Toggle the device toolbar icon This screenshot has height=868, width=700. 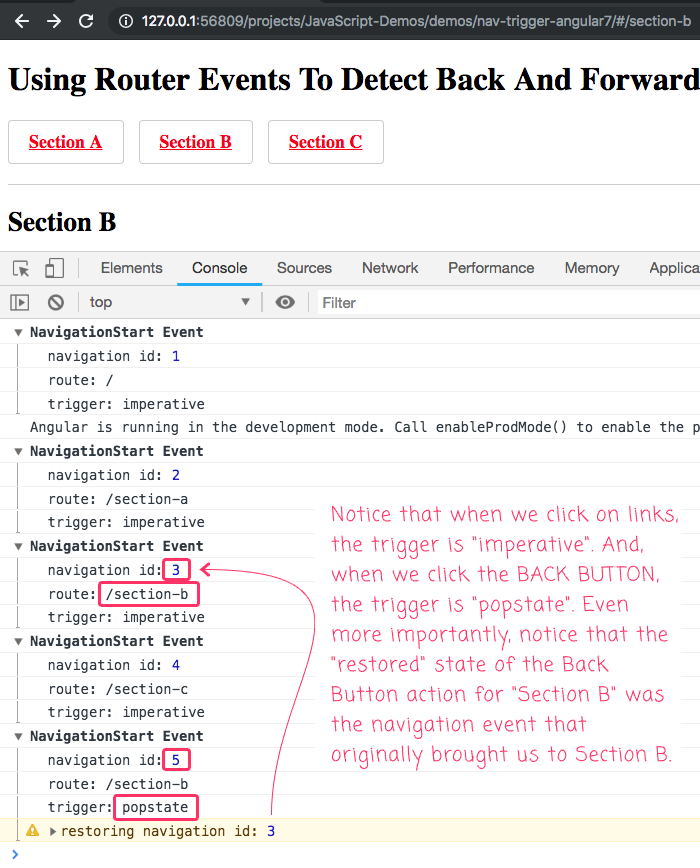(54, 268)
